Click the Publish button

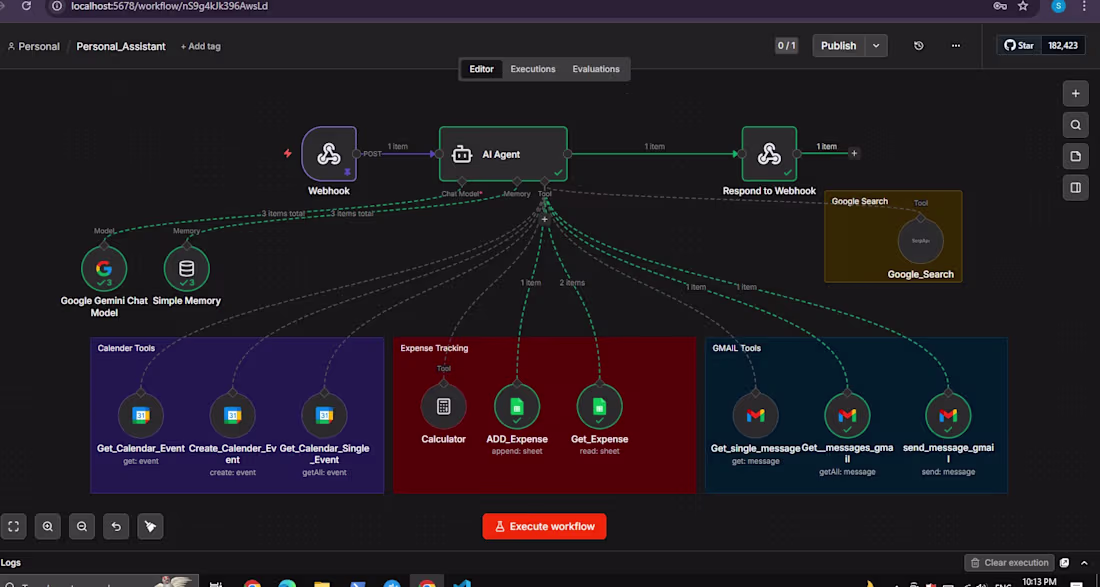pos(839,46)
